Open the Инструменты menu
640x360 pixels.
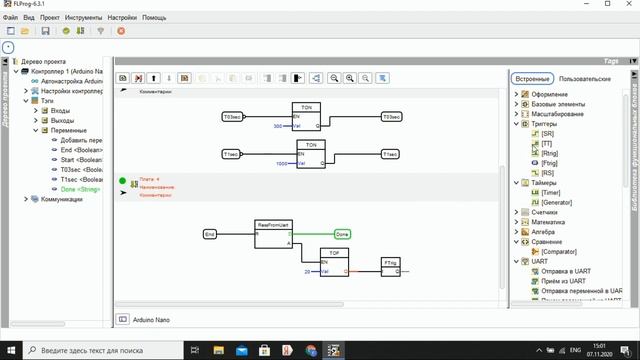(83, 18)
